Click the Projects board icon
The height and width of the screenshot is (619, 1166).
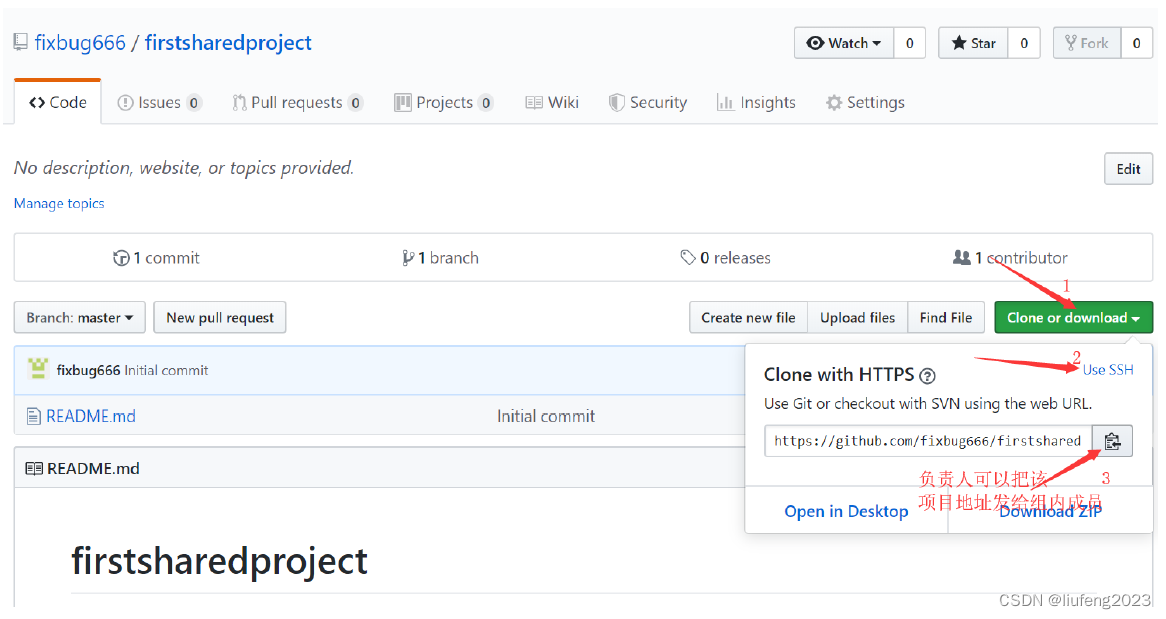tap(403, 103)
